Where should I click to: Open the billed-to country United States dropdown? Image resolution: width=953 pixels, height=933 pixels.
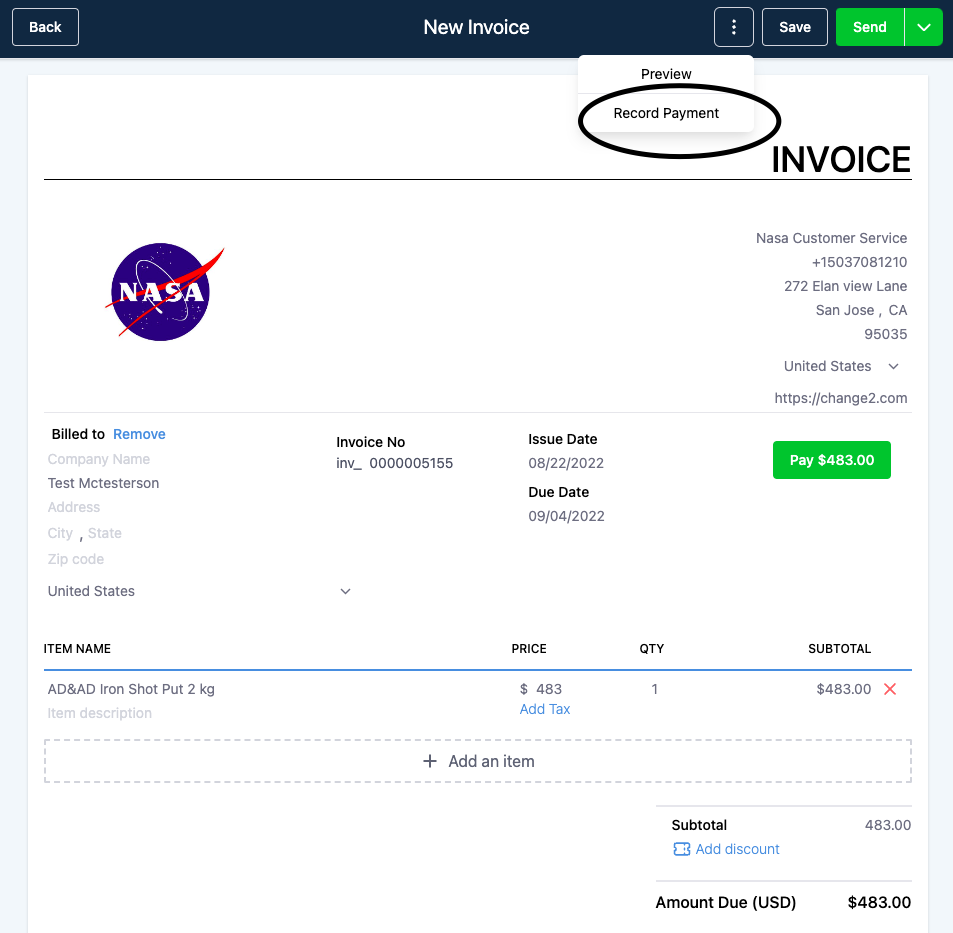click(x=199, y=591)
